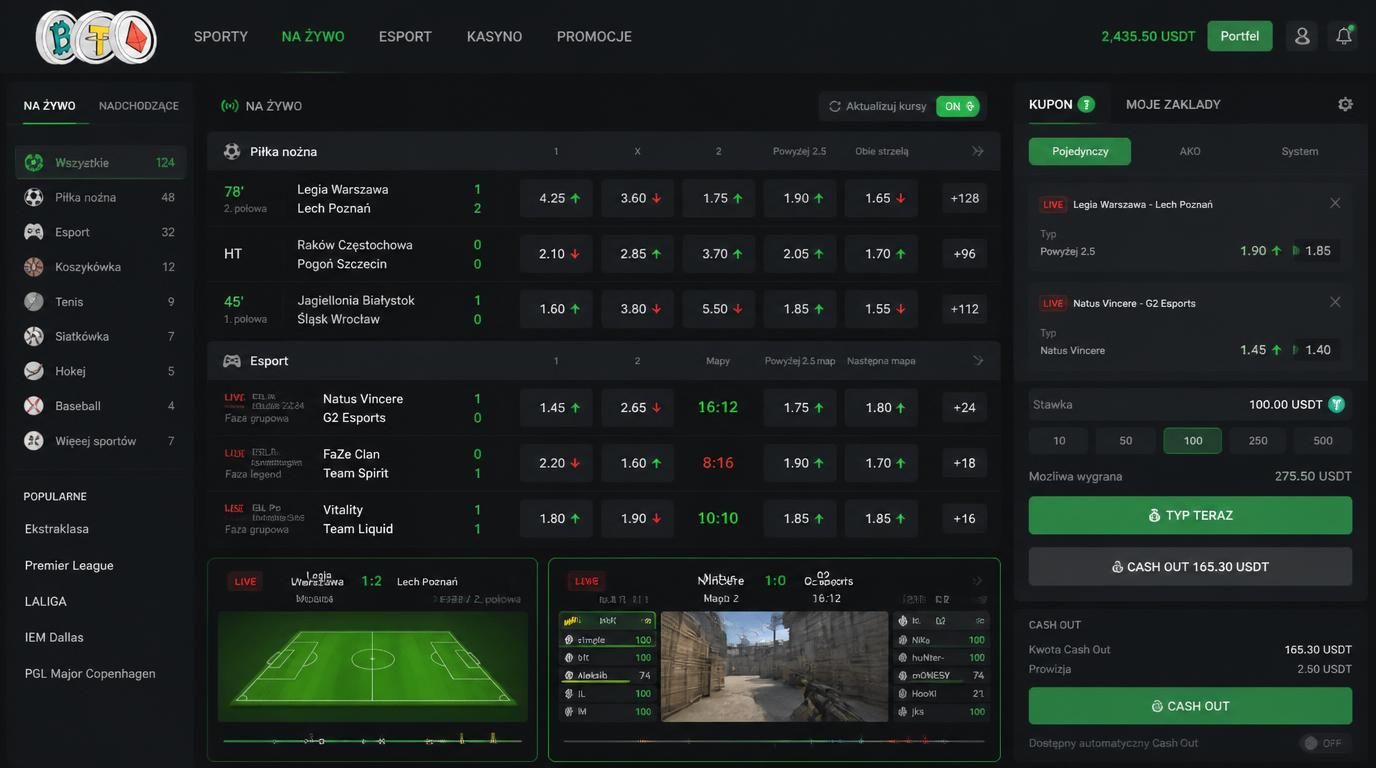
Task: Go to the KASYNO navigation tab
Action: point(494,36)
